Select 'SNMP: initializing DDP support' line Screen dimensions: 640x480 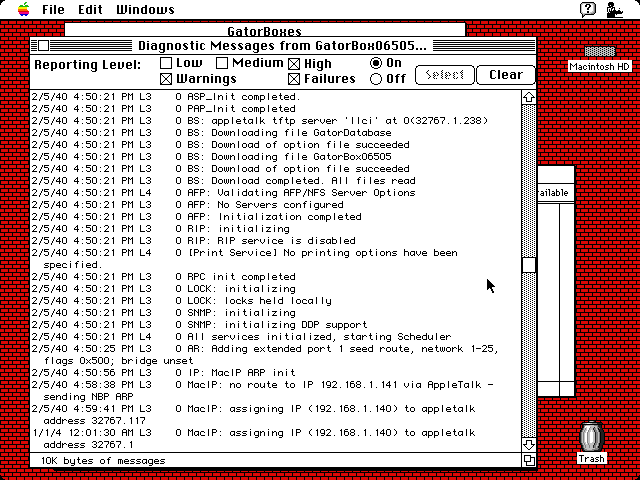[276, 325]
